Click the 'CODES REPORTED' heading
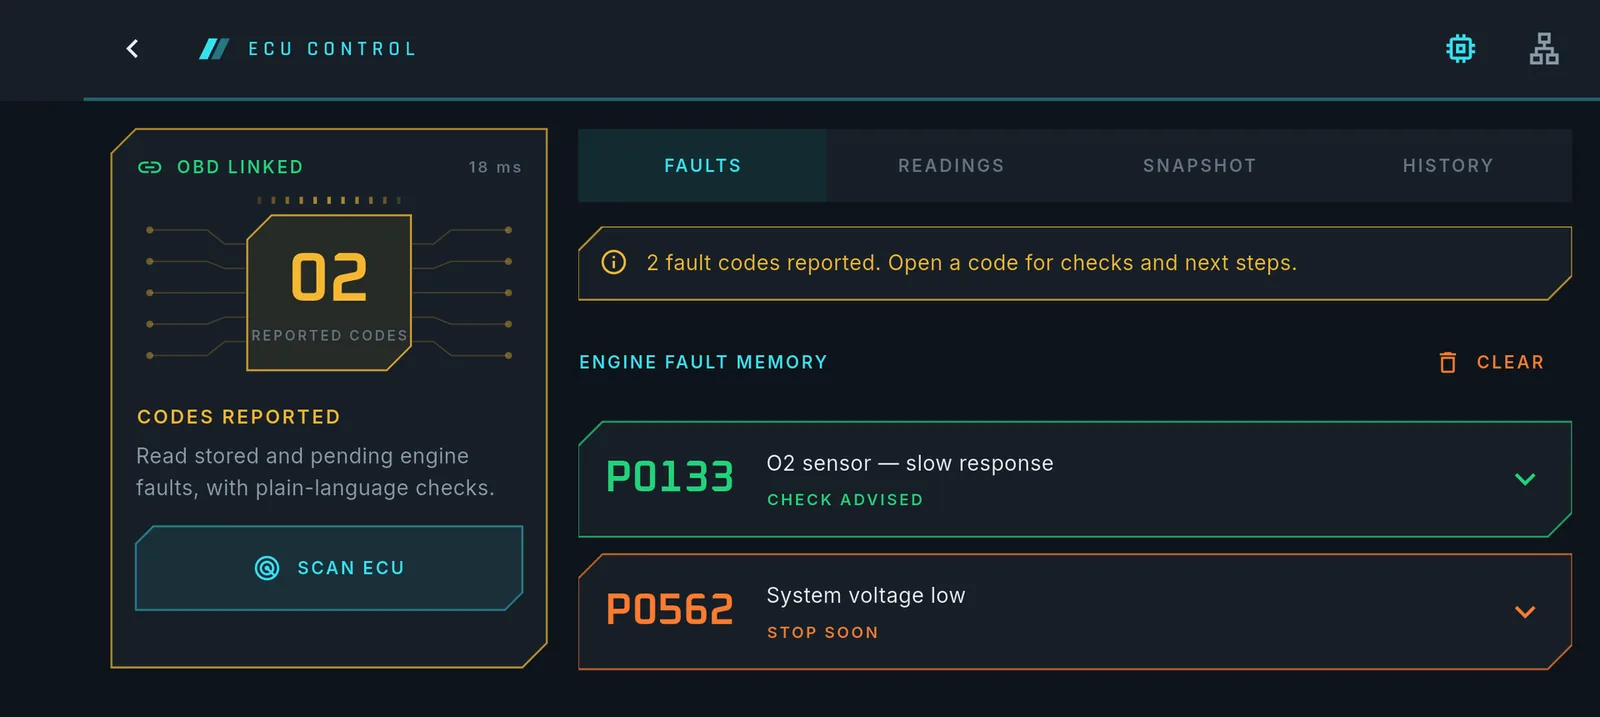Screen dimensions: 1600x717 pos(239,417)
